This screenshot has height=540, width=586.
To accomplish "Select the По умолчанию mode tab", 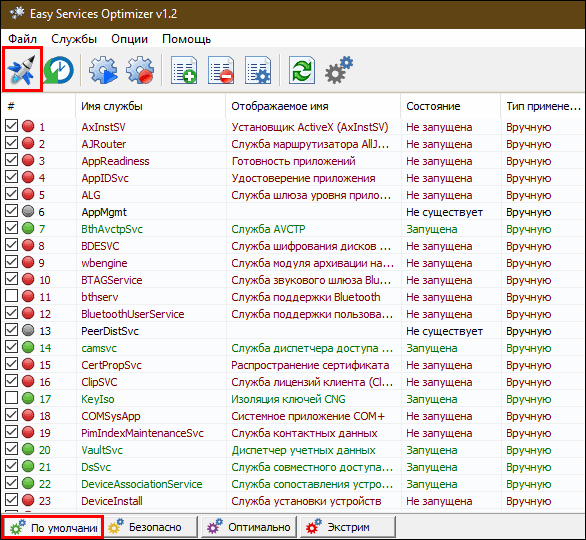I will (53, 527).
